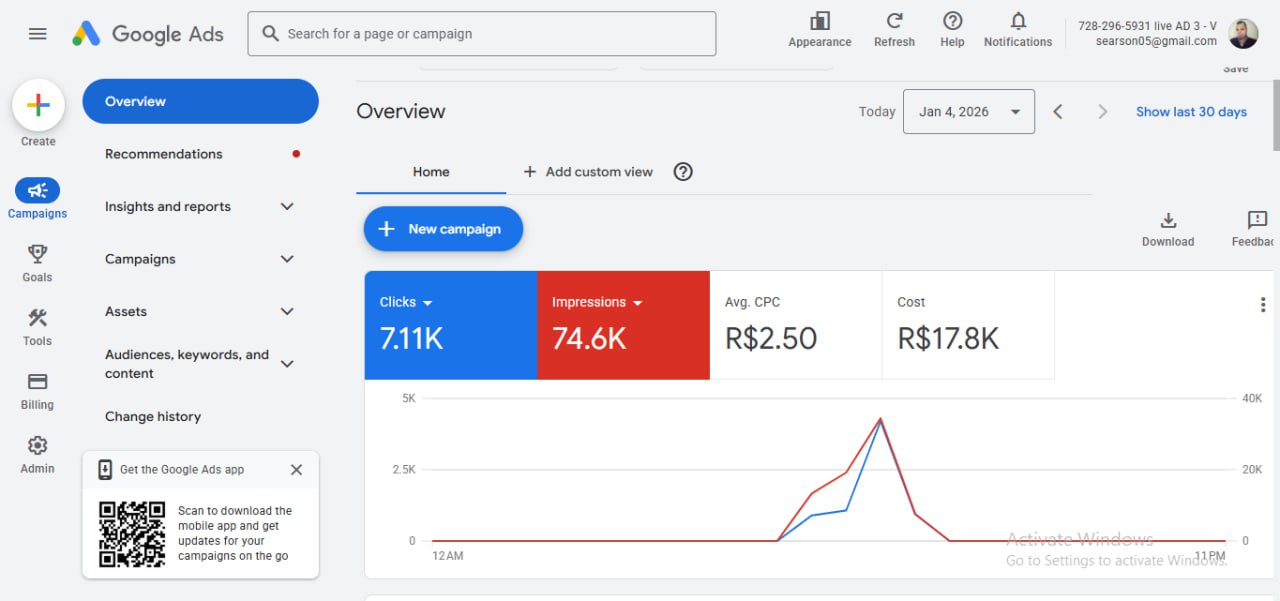Click the app download QR code
Image resolution: width=1280 pixels, height=601 pixels.
(132, 535)
